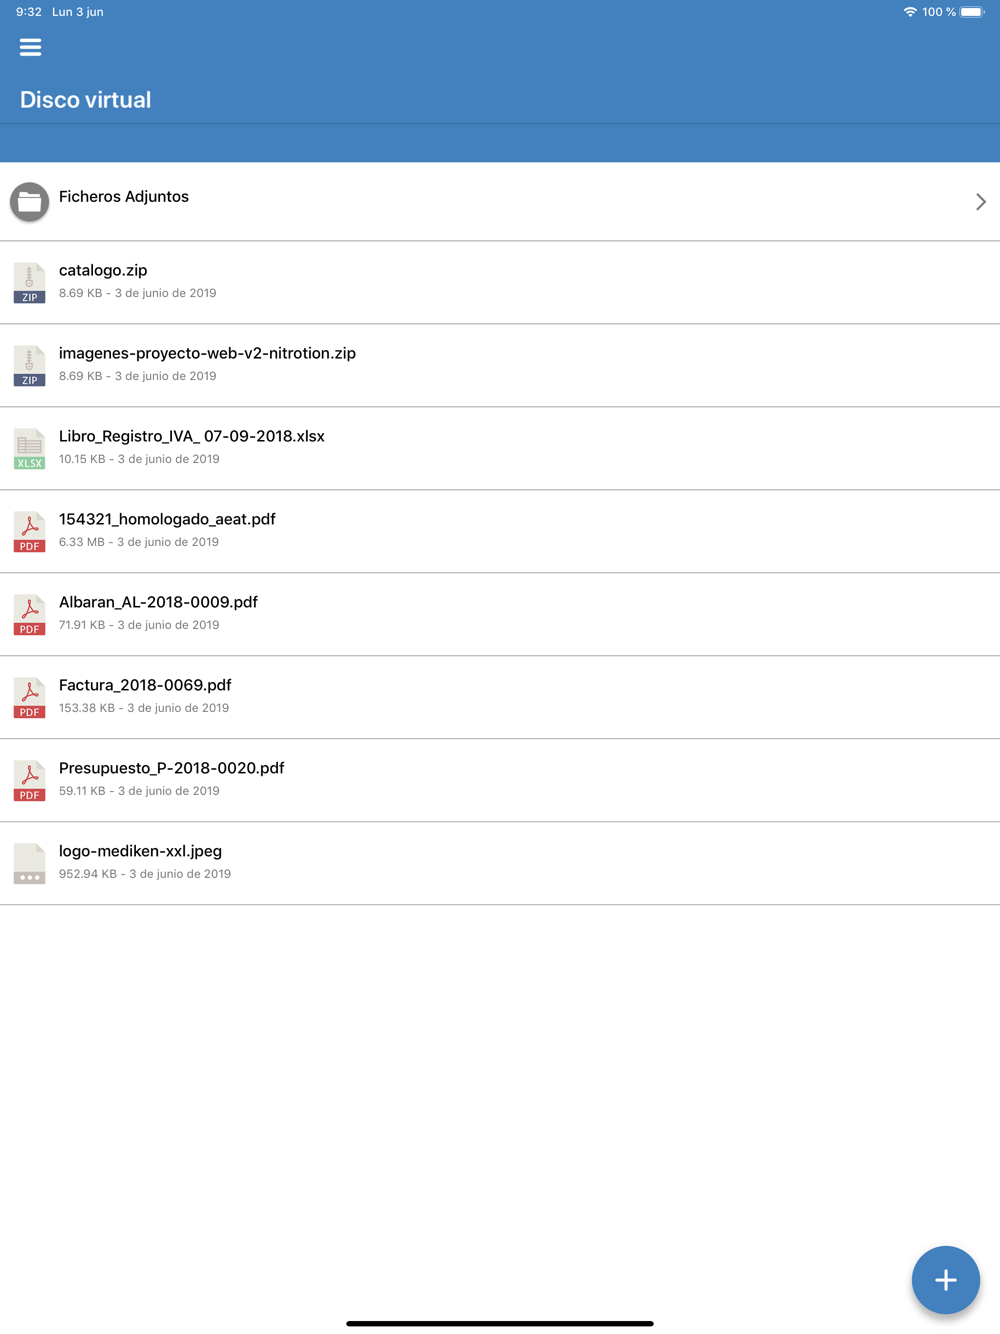
Task: Click the ZIP icon for imagenes-proyecto-web-v2-nitrotion.zip
Action: (30, 366)
